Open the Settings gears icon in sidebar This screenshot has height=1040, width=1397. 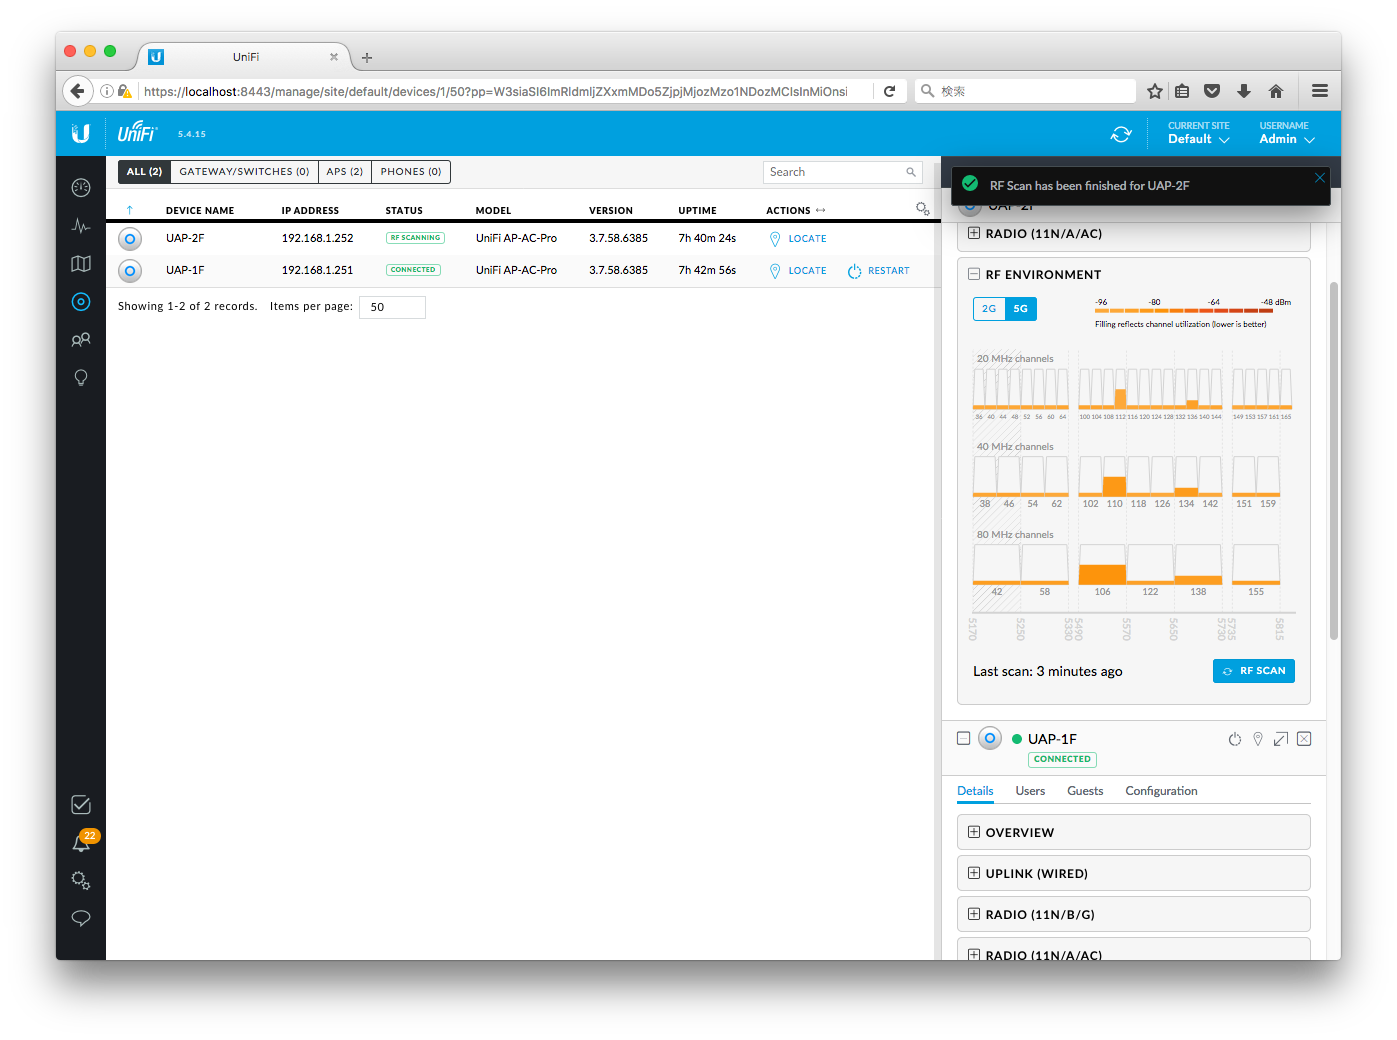click(81, 881)
